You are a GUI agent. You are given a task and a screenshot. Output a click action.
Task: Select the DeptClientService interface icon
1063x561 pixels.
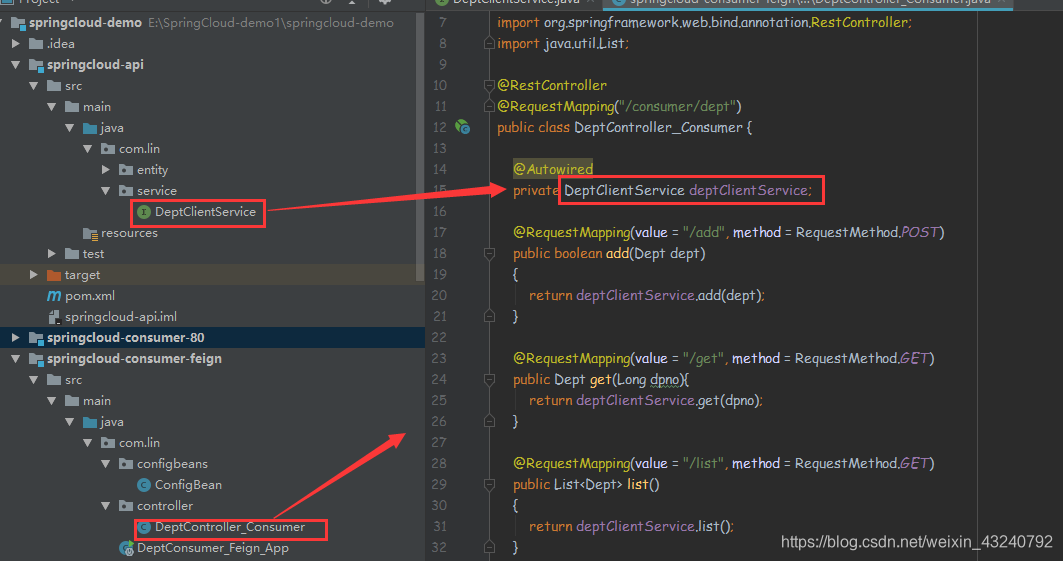144,212
